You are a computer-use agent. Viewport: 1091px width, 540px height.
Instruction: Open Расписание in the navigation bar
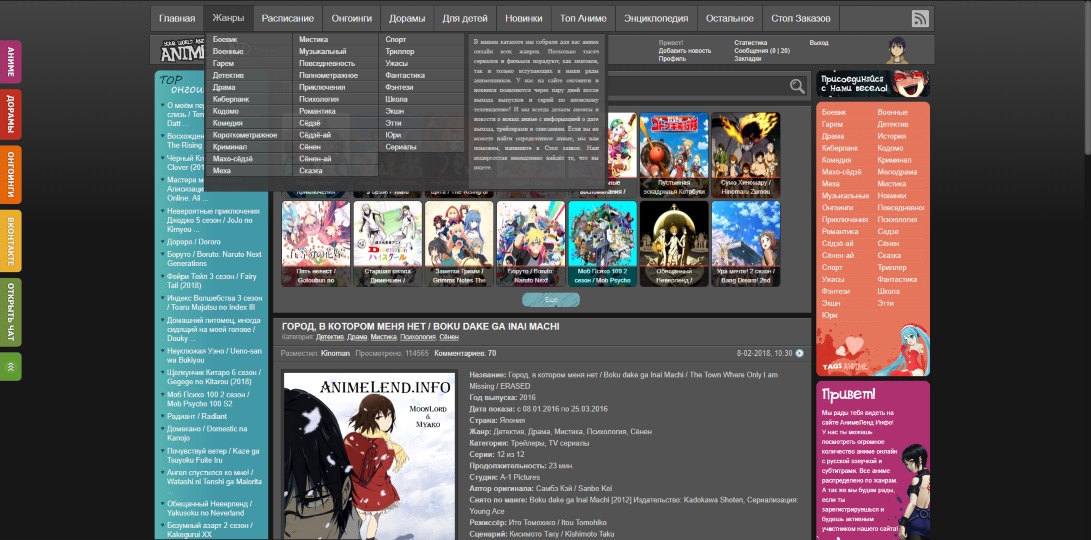click(x=288, y=19)
